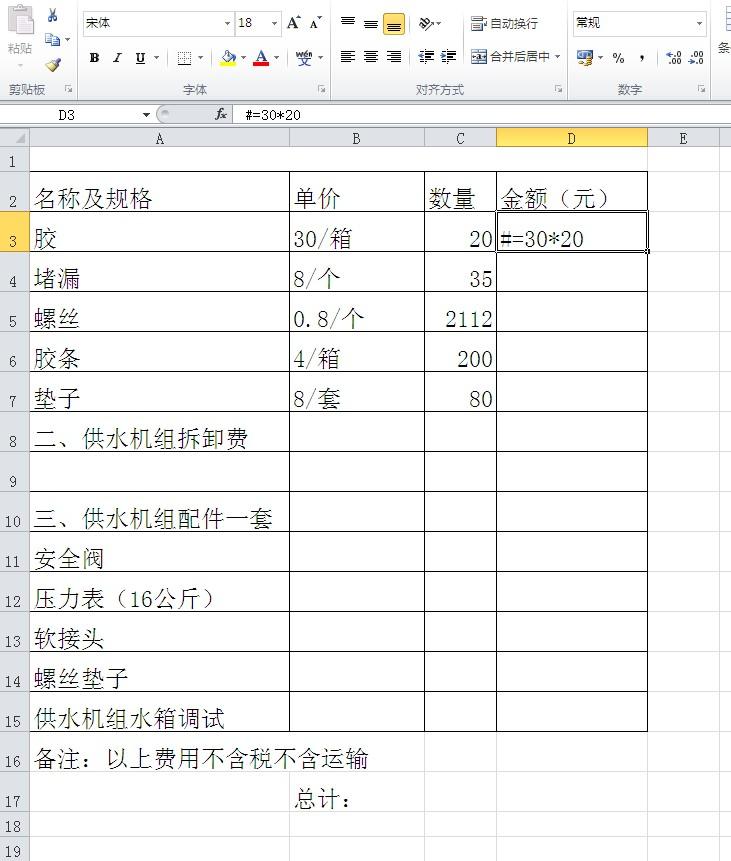
Task: Apply cell borders icon
Action: pos(185,58)
